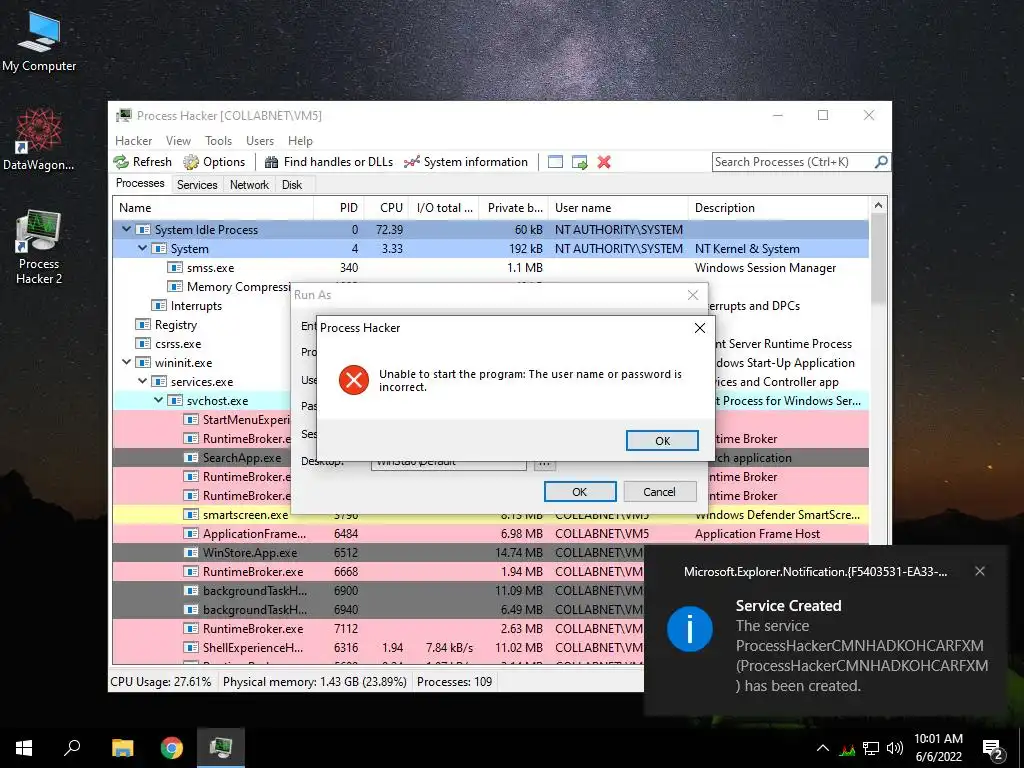Open the Windows Start menu
Viewport: 1024px width, 768px height.
click(24, 748)
